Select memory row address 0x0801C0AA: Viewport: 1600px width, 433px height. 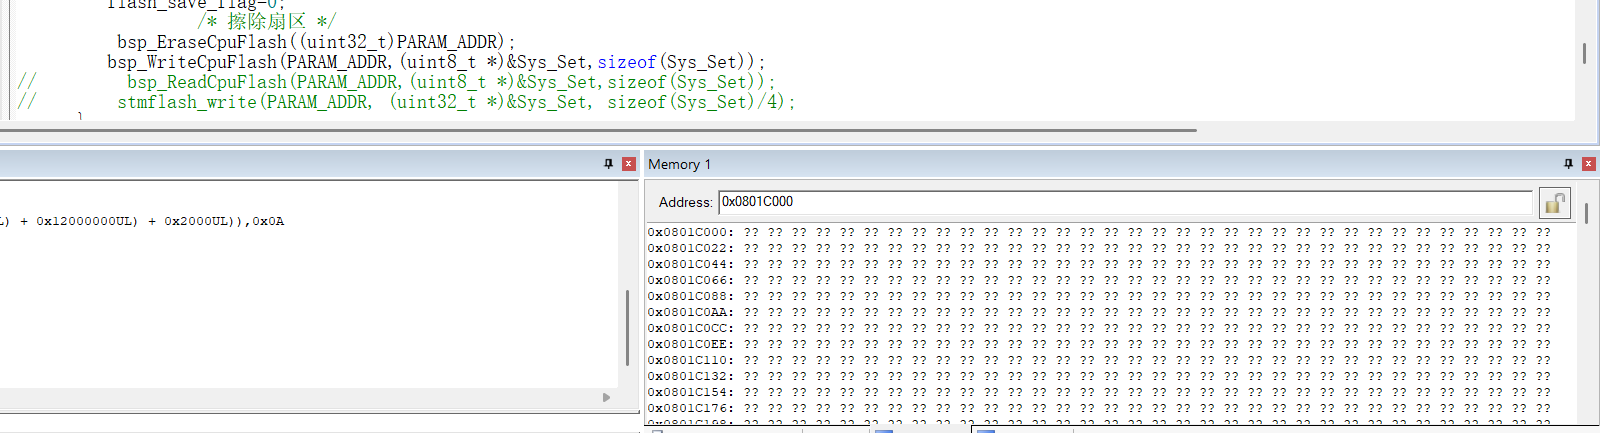tap(690, 312)
